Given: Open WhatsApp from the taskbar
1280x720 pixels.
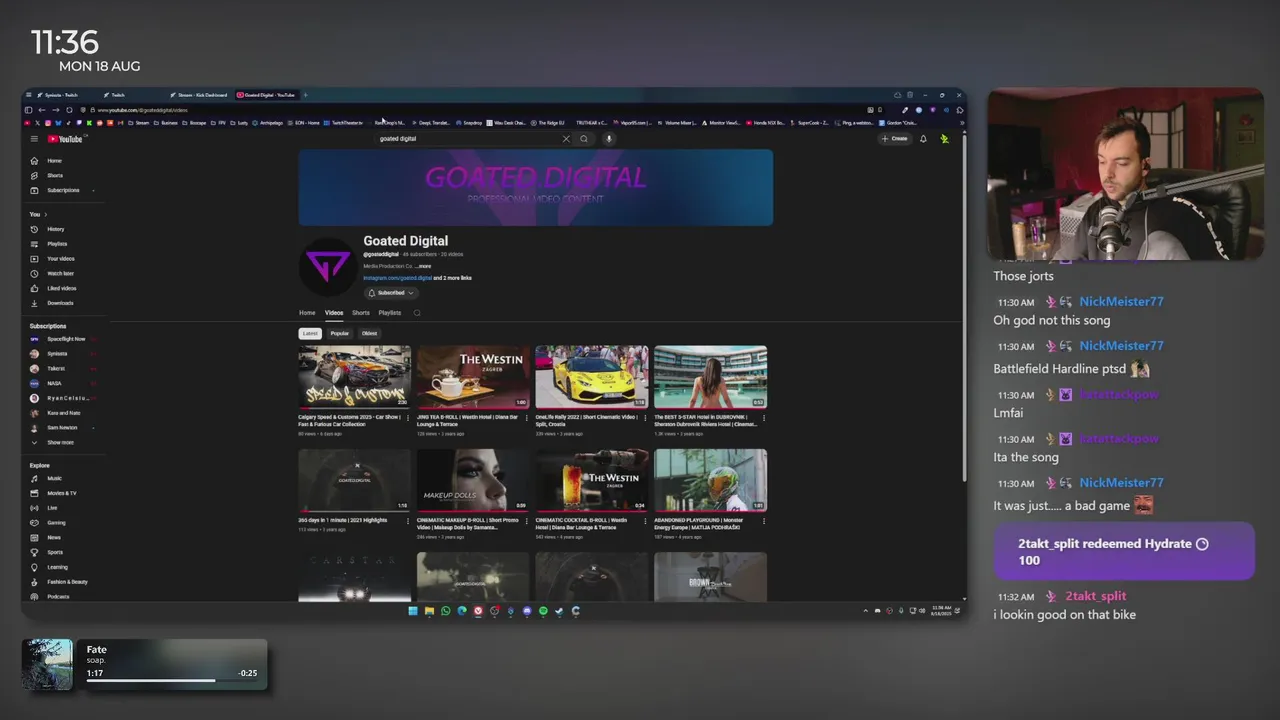Looking at the screenshot, I should 445,611.
